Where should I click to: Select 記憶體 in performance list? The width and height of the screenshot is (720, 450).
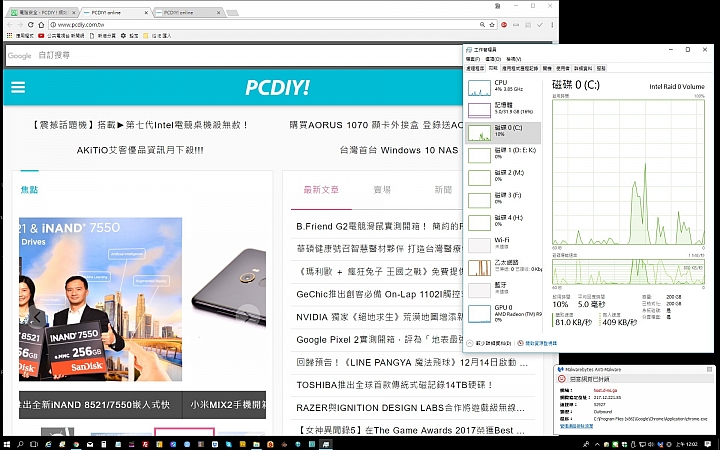pos(504,110)
